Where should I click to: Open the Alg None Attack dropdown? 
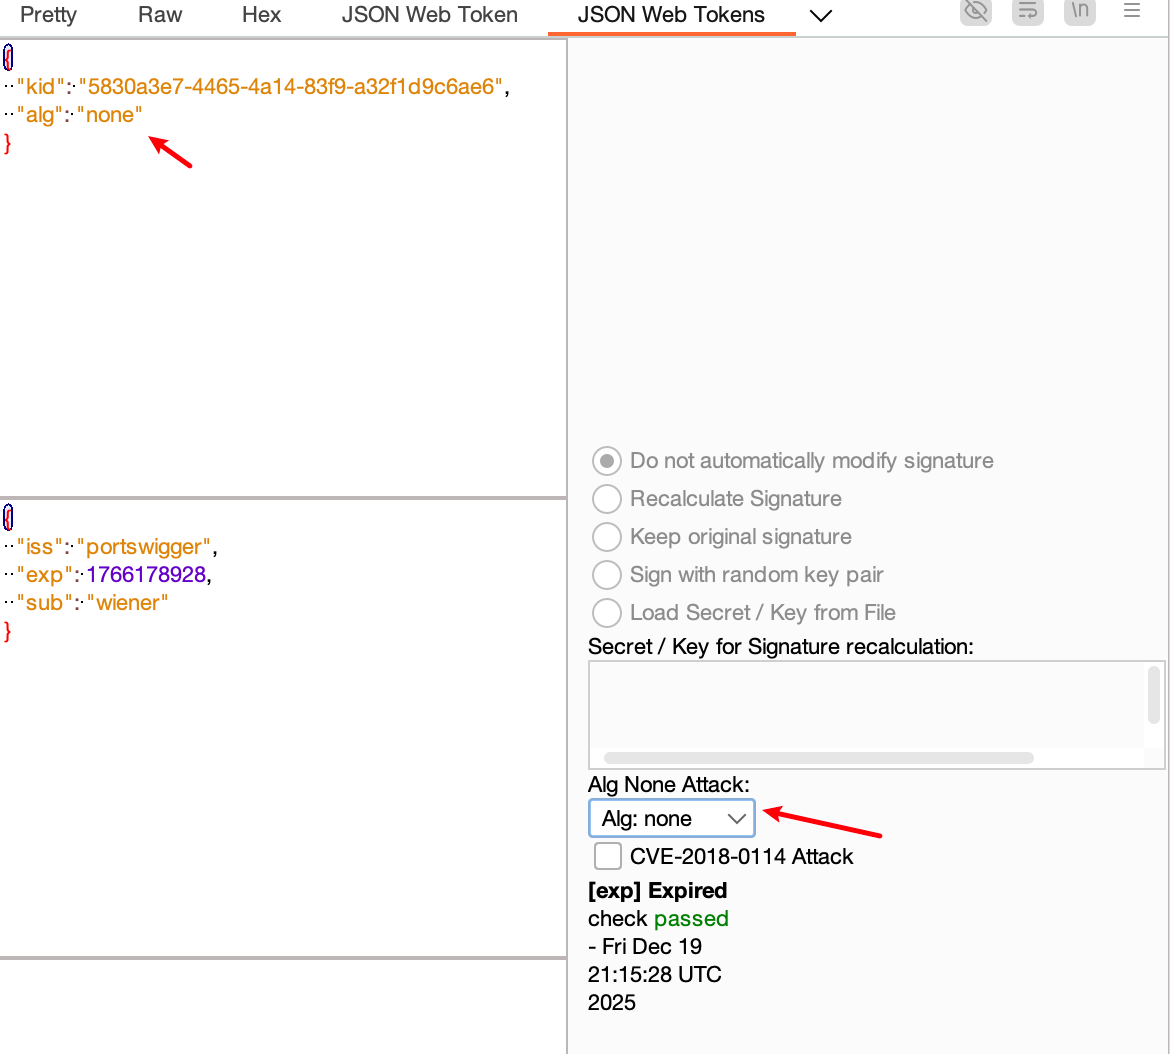coord(671,819)
